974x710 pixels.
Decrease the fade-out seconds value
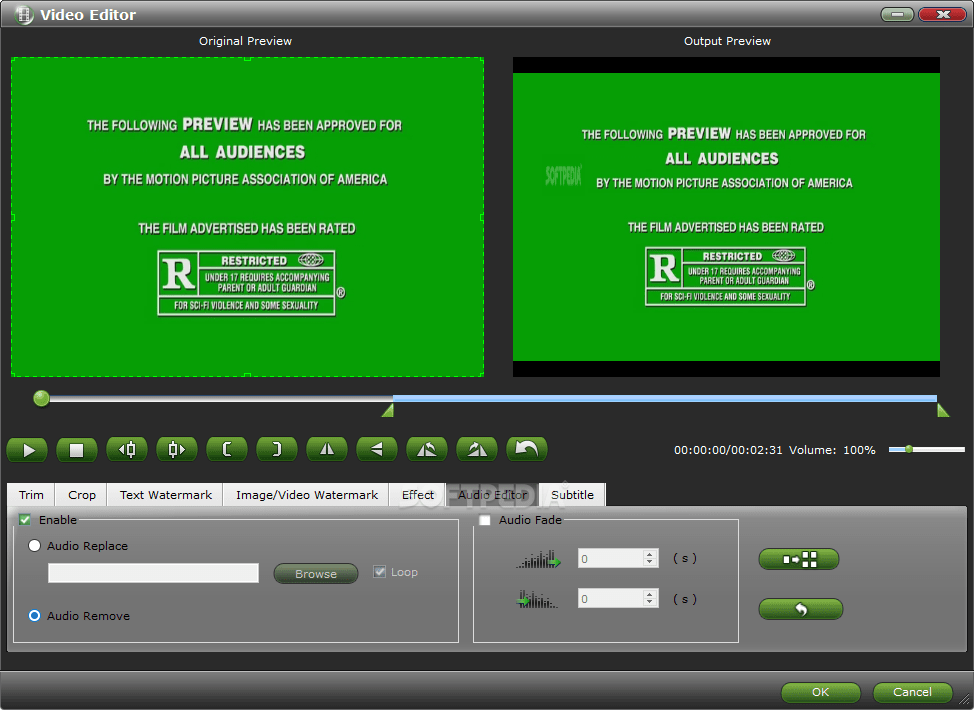coord(650,603)
